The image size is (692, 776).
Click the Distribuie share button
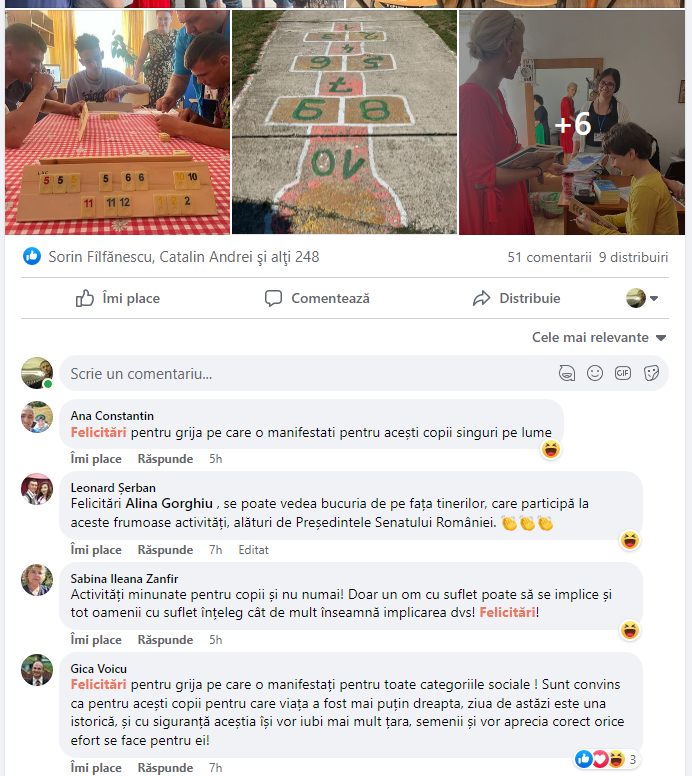pos(516,298)
